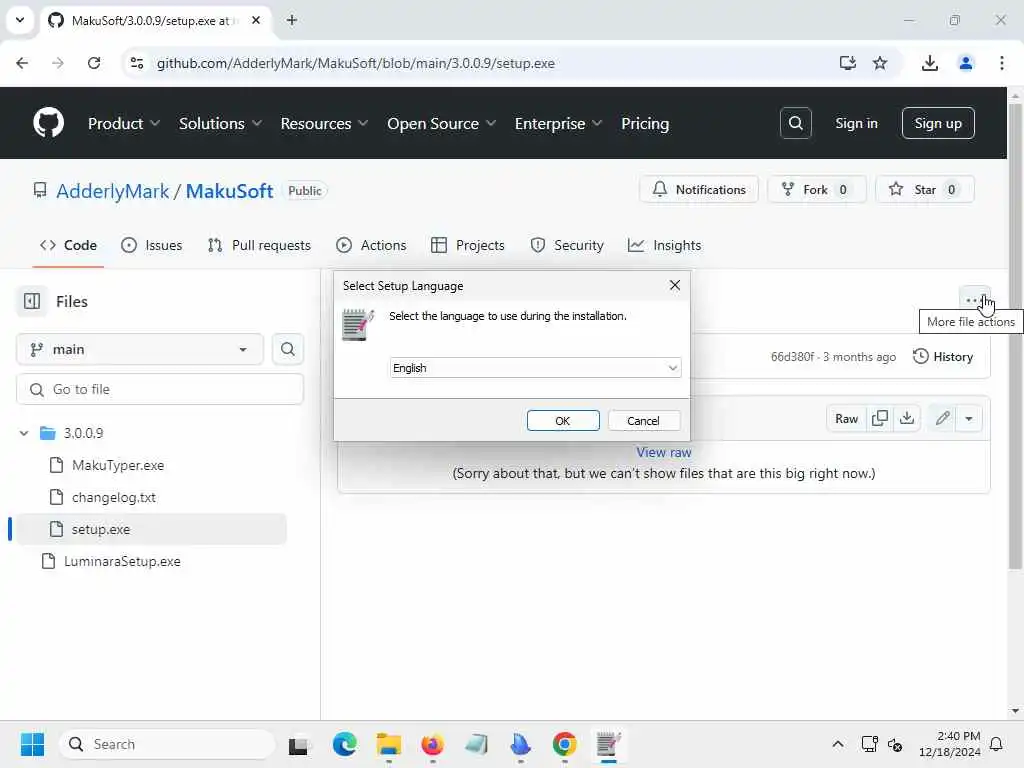Click the file search magnifier button
This screenshot has width=1024, height=768.
tap(287, 349)
